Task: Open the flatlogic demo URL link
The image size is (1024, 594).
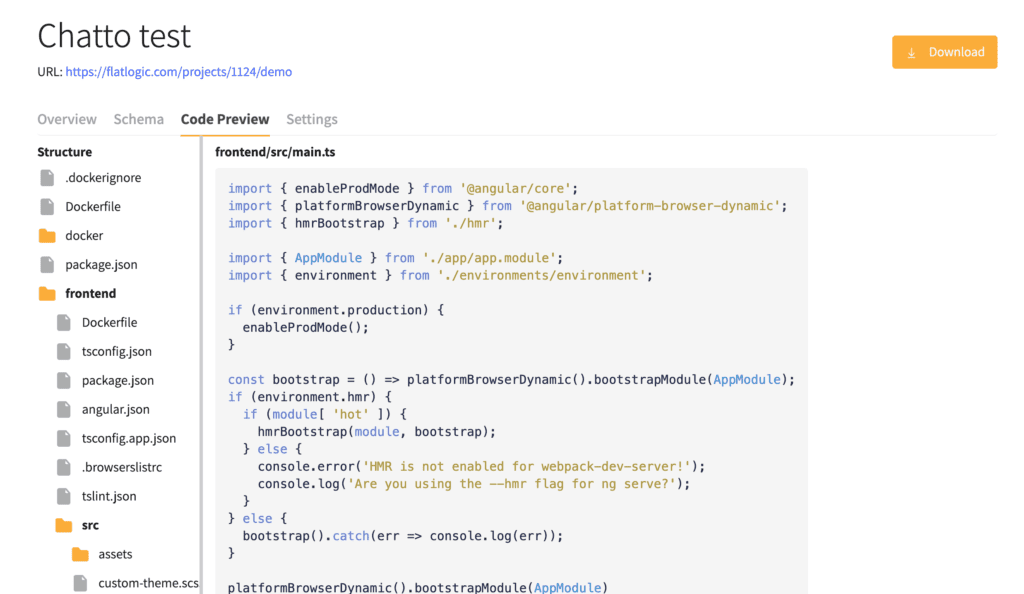Action: tap(178, 72)
